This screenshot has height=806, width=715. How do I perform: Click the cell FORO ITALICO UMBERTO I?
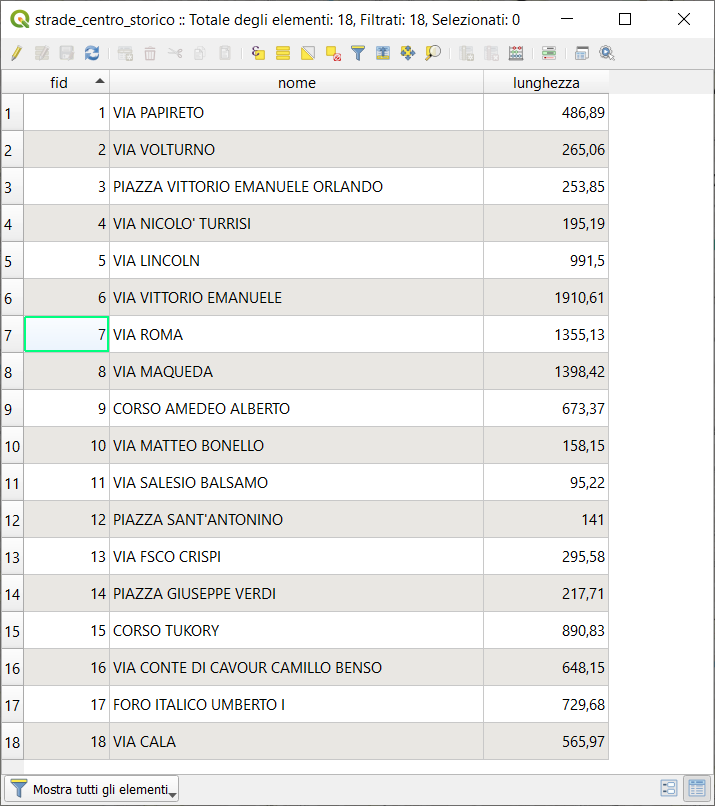tap(297, 705)
